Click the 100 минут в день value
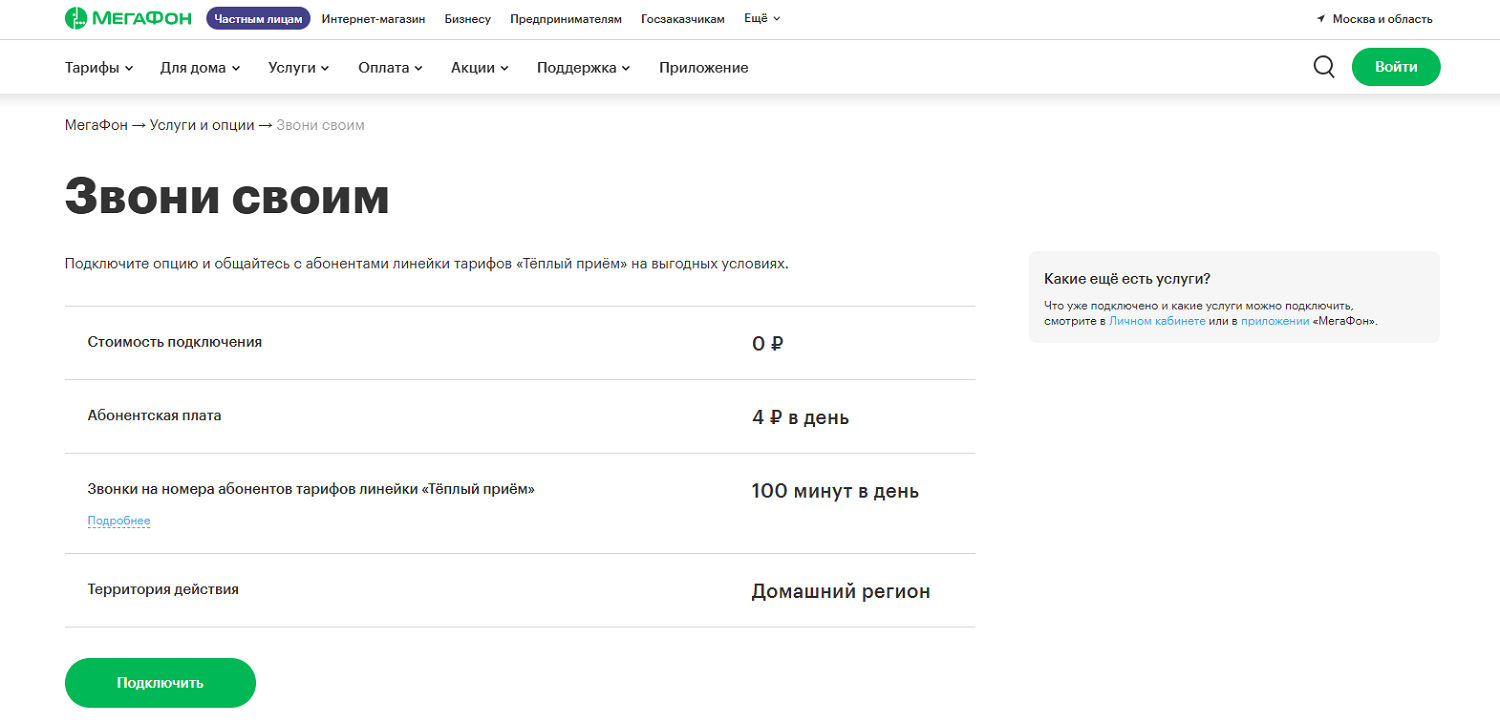Image resolution: width=1500 pixels, height=724 pixels. [835, 491]
